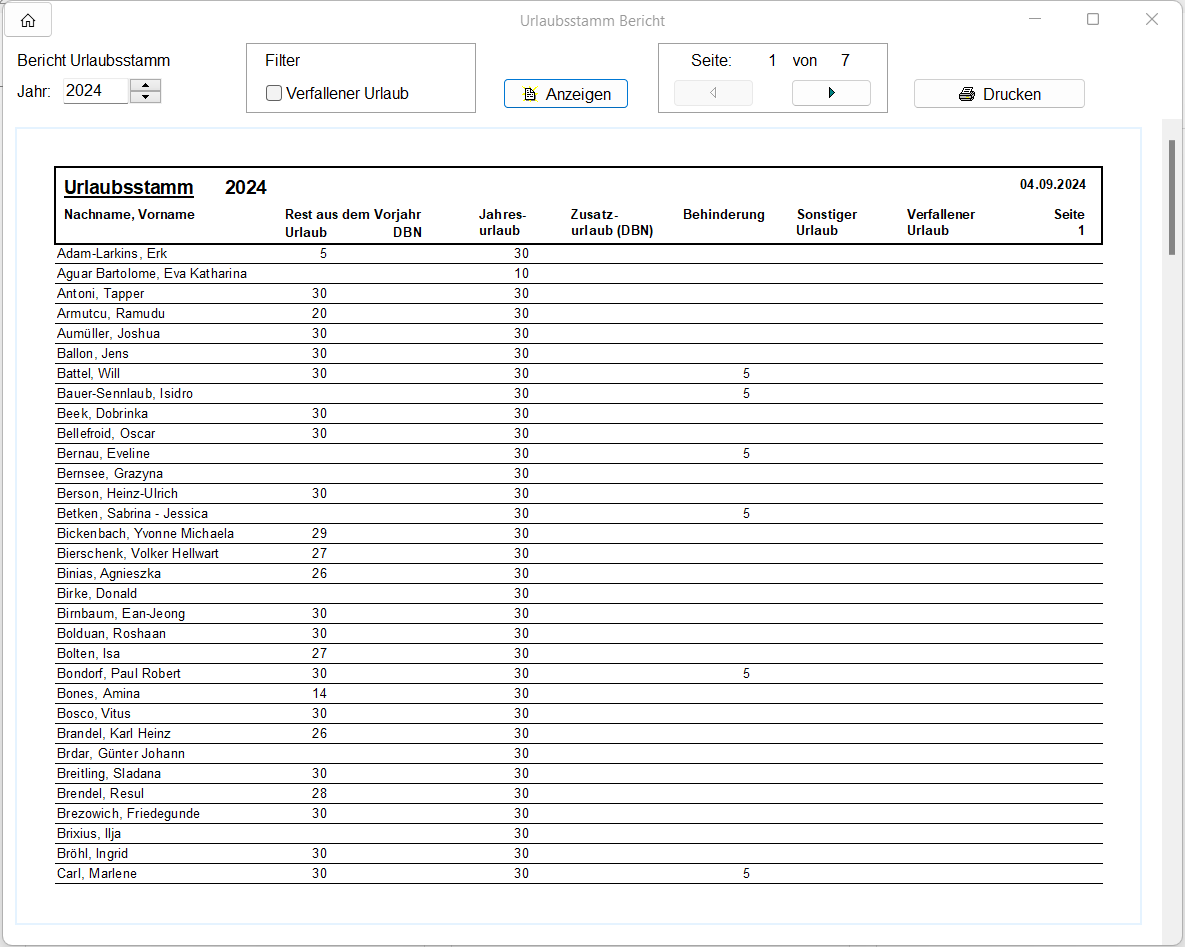Screen dimensions: 1185x947
Task: Increase the year with up spinner arrow
Action: tap(146, 85)
